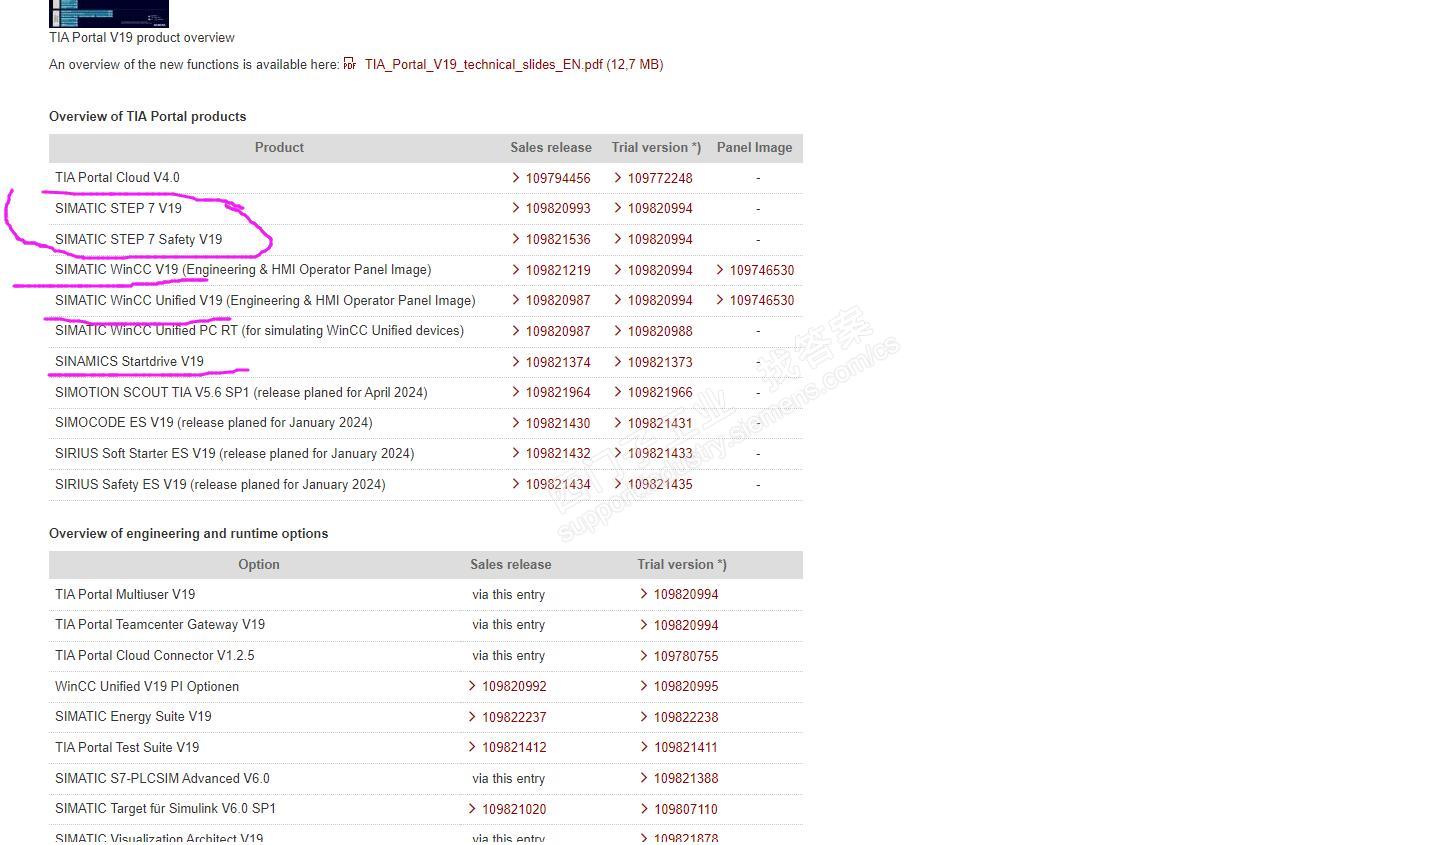The height and width of the screenshot is (845, 1437).
Task: Click the 'SINAMICS Startdrive V19' product name
Action: click(x=129, y=361)
